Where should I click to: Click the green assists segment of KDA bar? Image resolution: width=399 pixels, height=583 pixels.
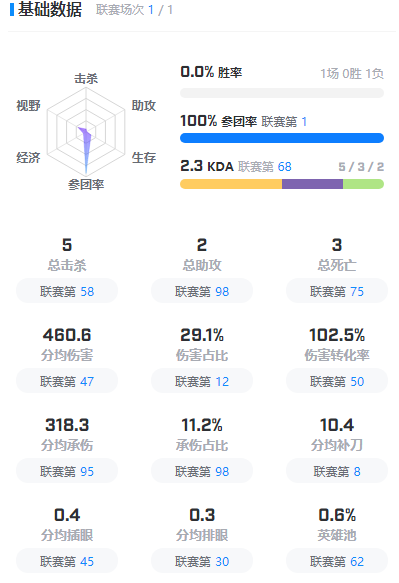[363, 184]
